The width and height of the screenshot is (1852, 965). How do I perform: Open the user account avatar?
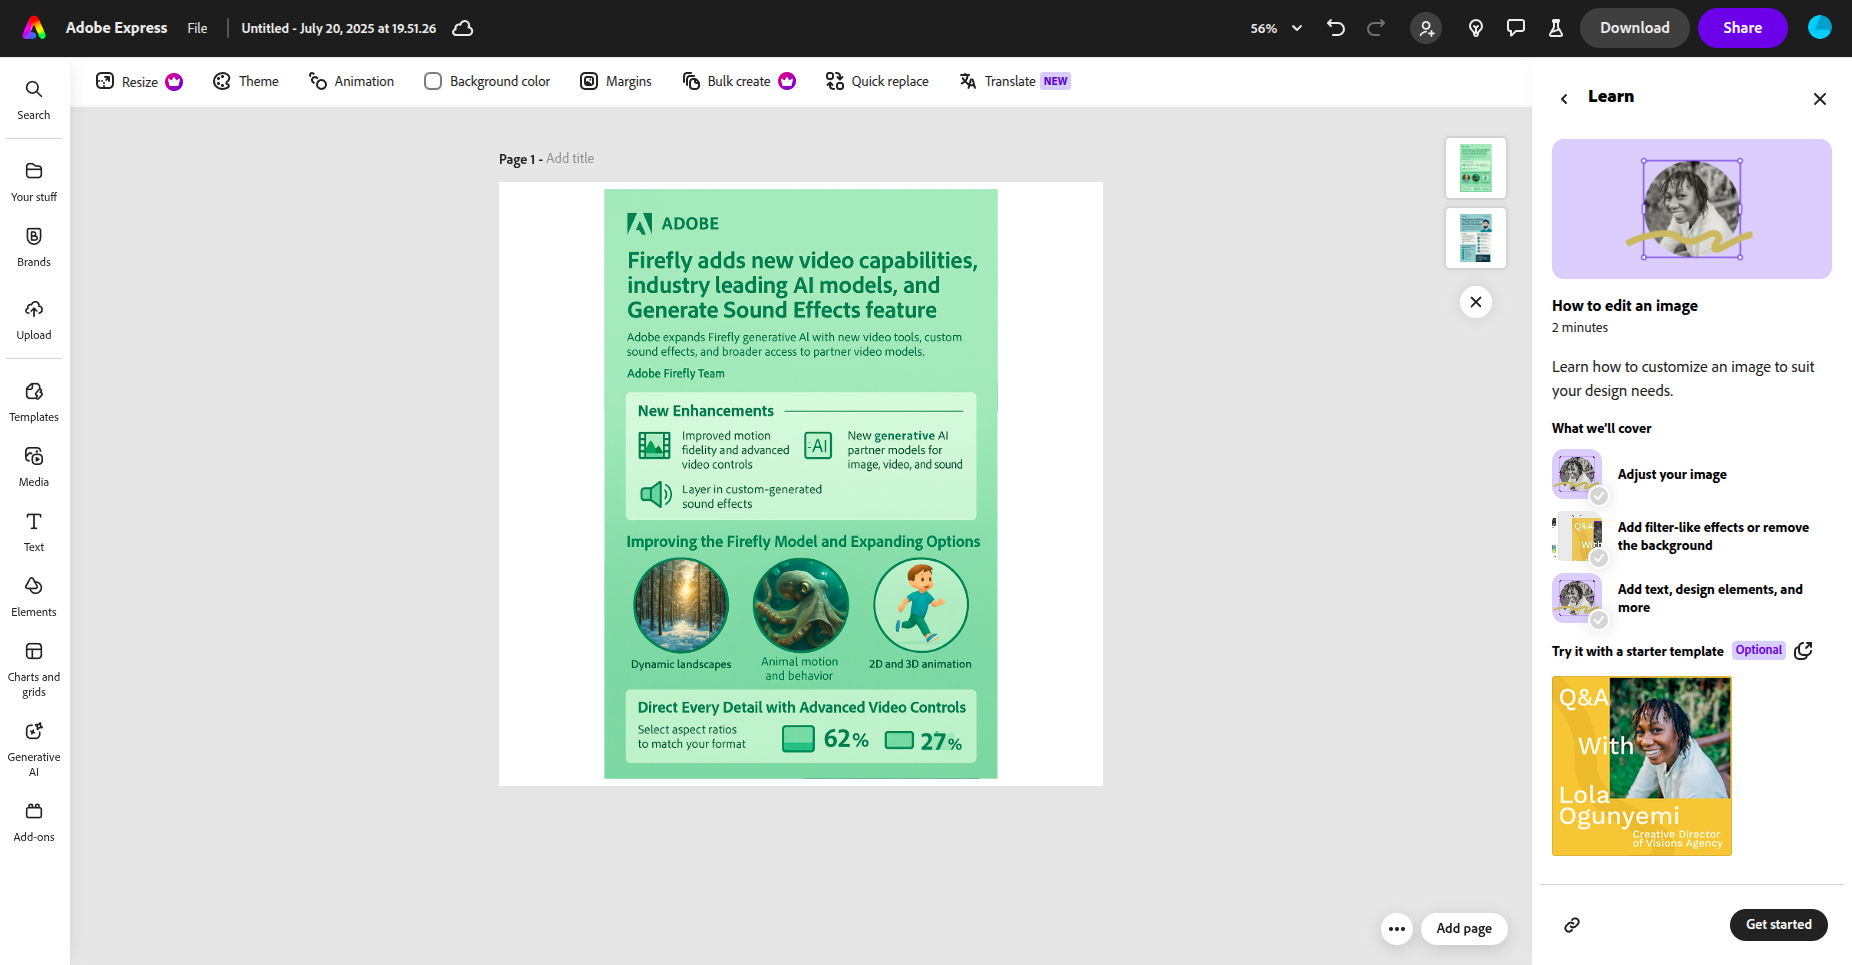pos(1820,28)
